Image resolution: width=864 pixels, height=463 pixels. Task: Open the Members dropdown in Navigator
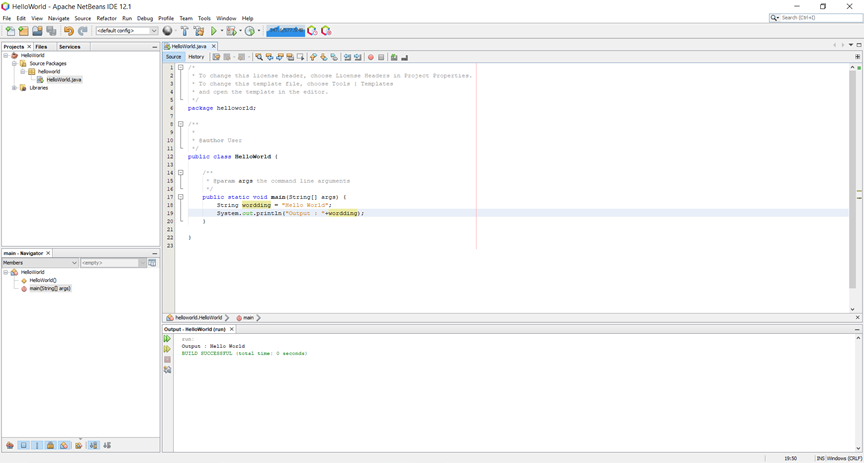(40, 263)
